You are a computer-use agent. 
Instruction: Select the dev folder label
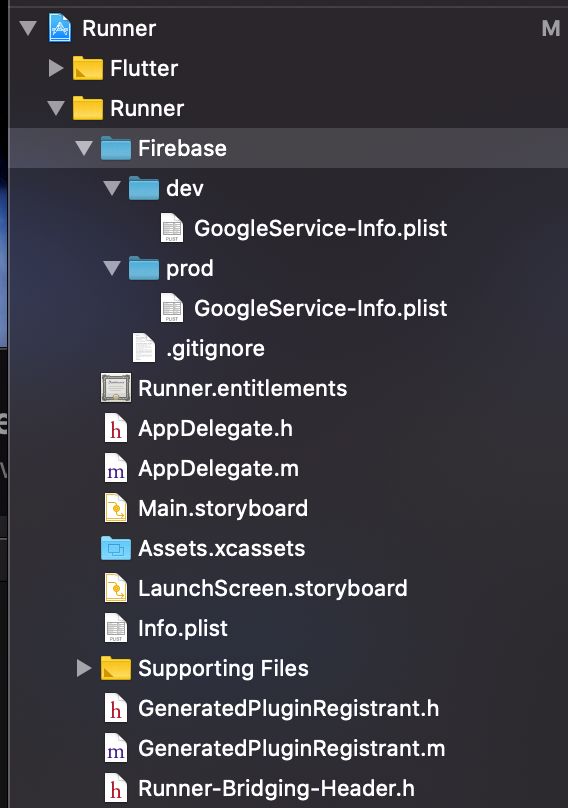pos(185,189)
